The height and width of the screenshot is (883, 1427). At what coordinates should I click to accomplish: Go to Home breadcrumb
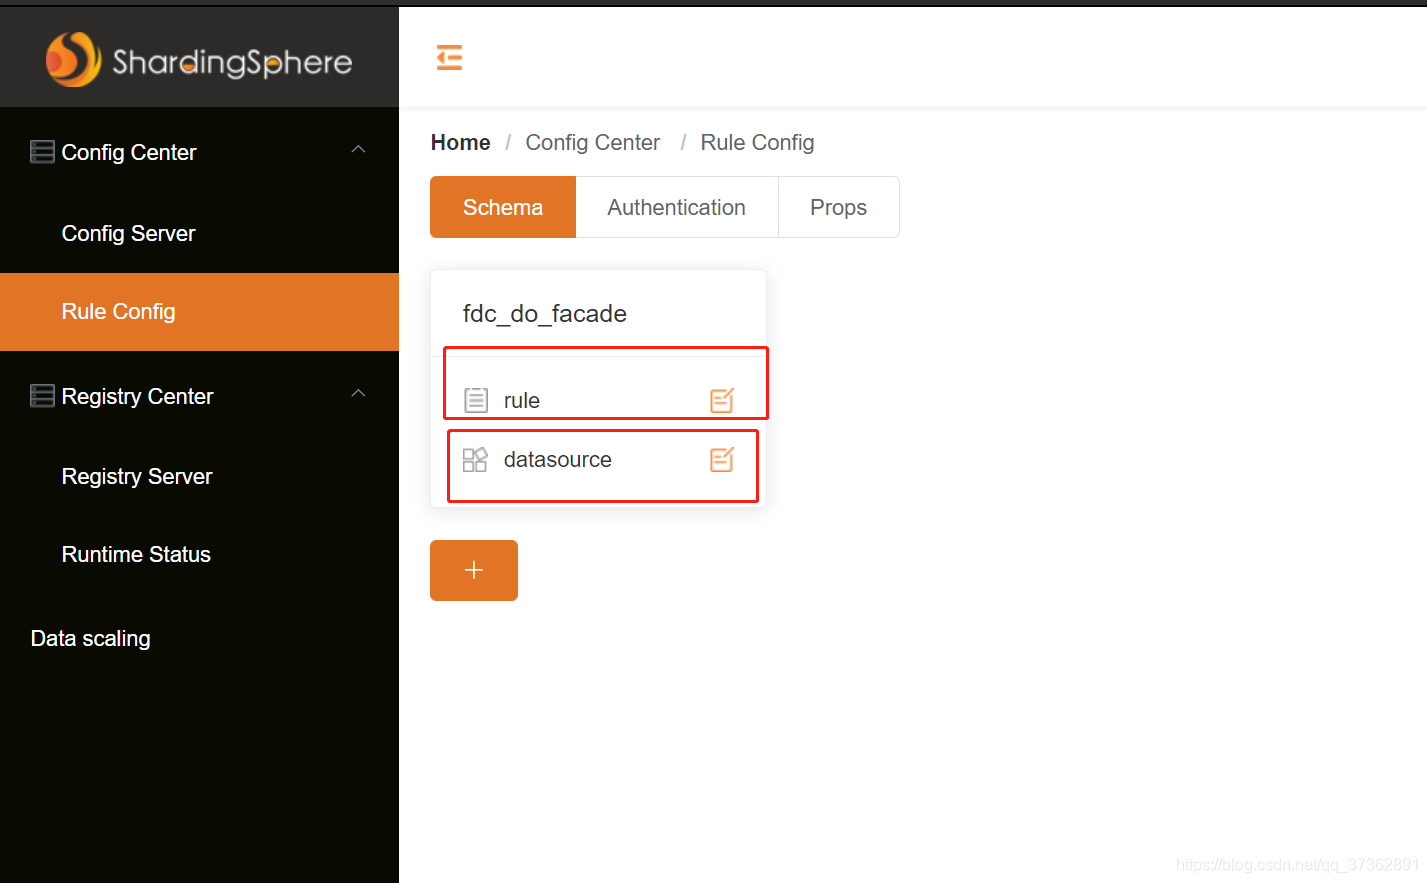click(460, 142)
